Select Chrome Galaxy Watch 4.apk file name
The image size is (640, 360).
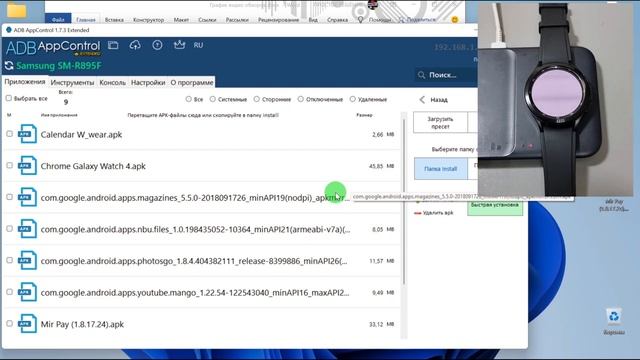pyautogui.click(x=93, y=166)
